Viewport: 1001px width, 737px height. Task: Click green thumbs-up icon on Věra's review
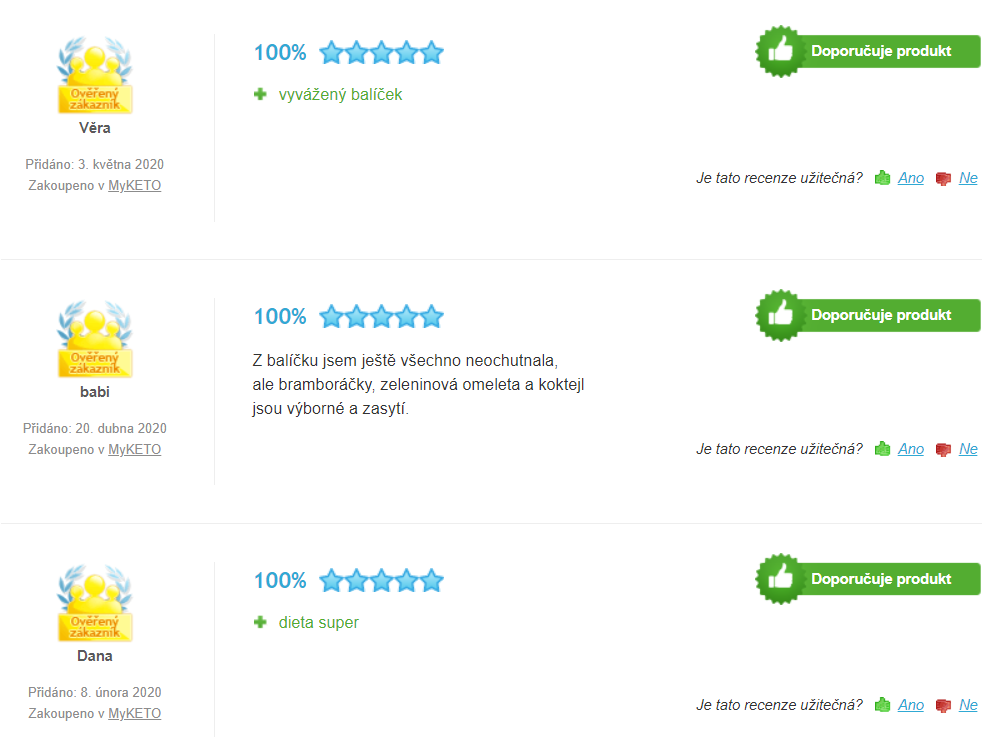(882, 178)
